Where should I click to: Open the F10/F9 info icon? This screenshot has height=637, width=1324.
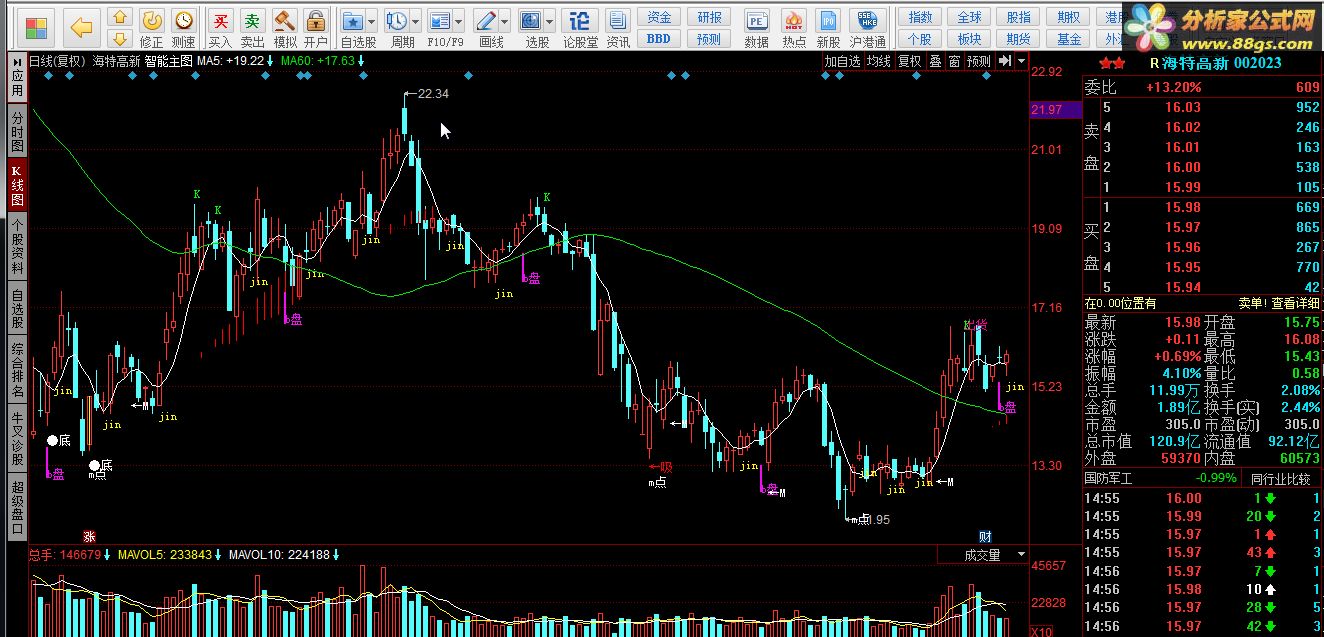[x=439, y=21]
